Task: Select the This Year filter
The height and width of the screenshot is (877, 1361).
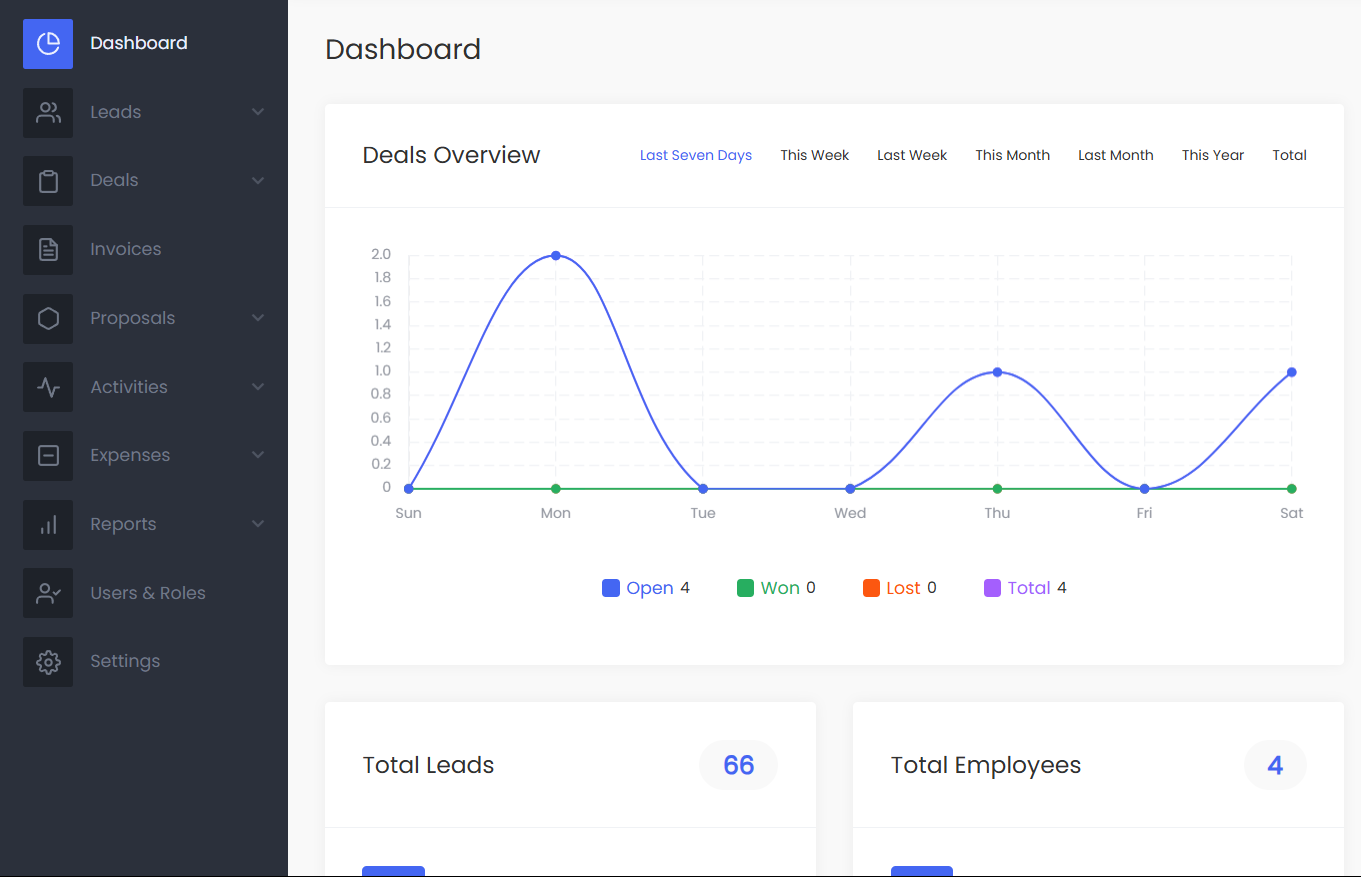Action: (1213, 155)
